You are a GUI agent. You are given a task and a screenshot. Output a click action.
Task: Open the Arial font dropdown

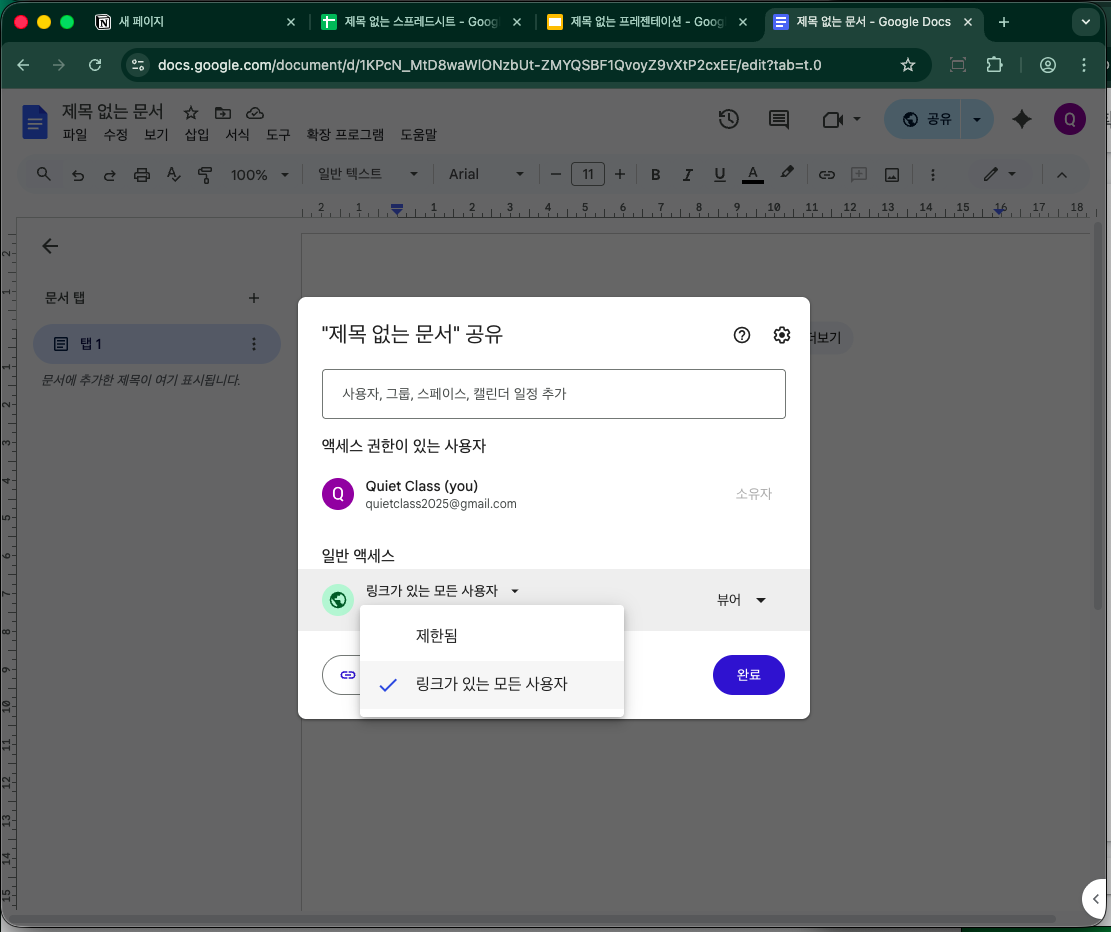486,175
